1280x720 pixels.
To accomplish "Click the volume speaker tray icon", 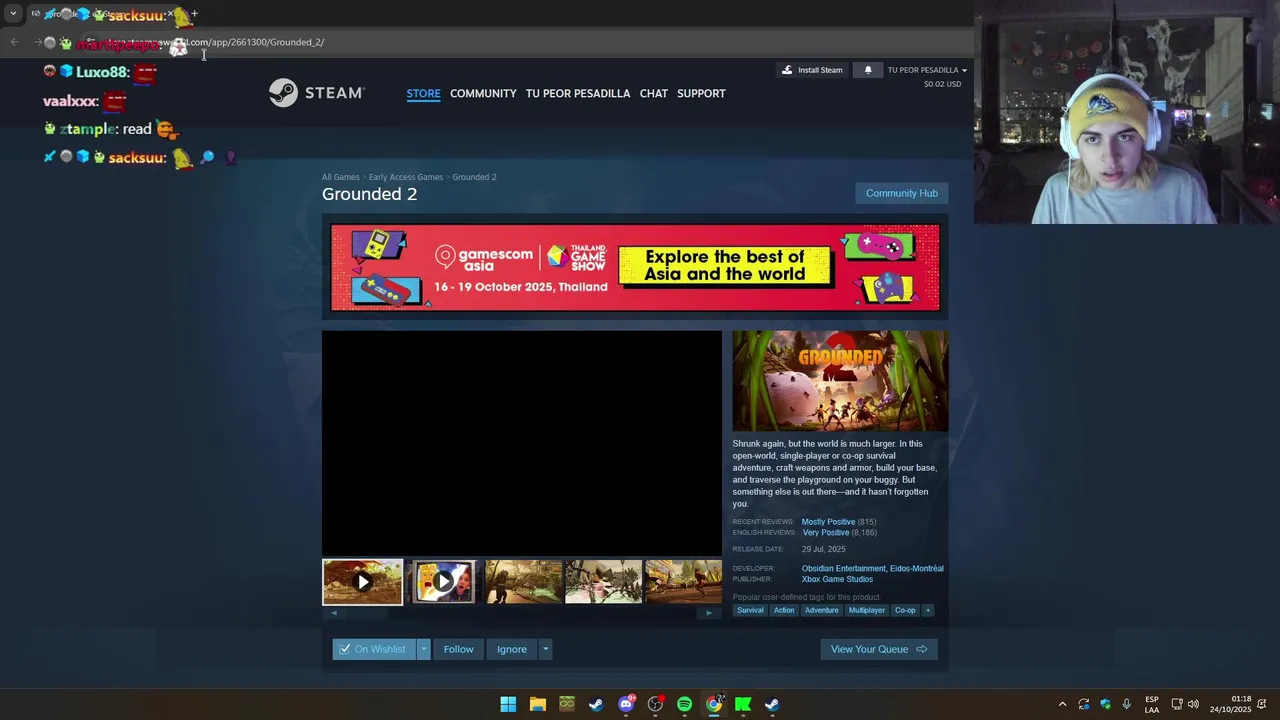I will pos(1193,704).
